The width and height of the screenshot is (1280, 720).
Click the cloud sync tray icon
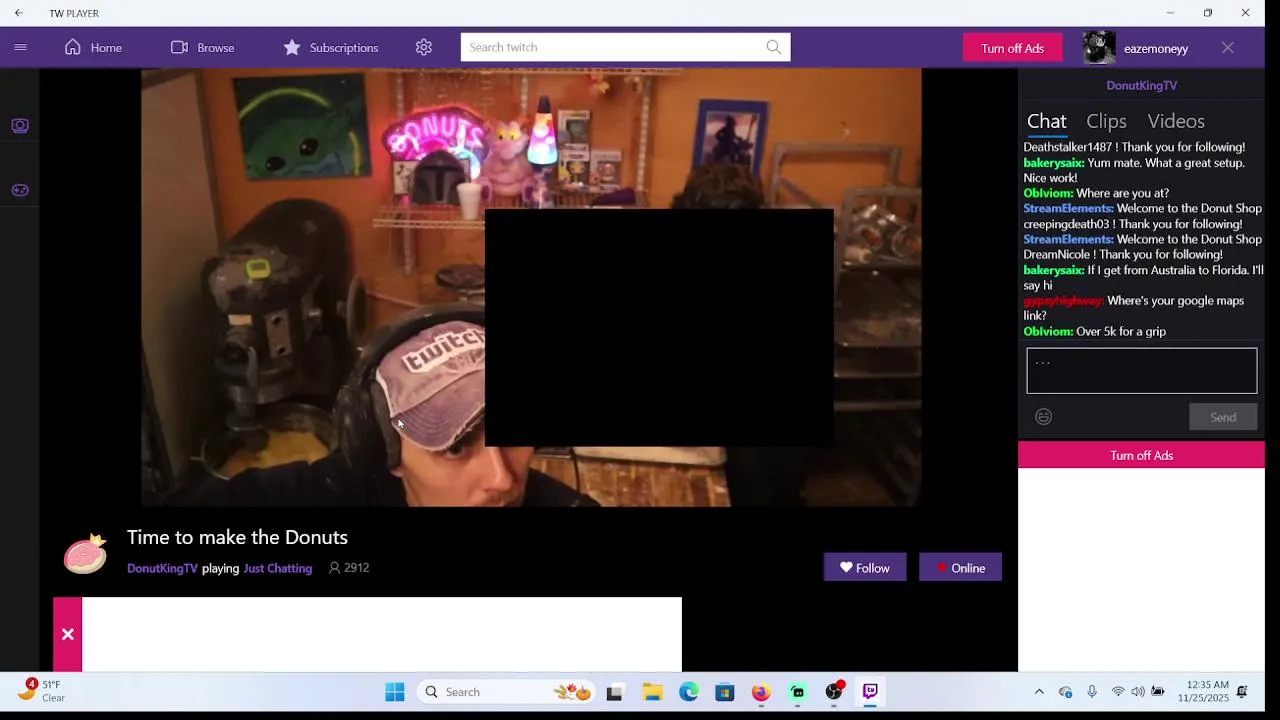point(1065,692)
